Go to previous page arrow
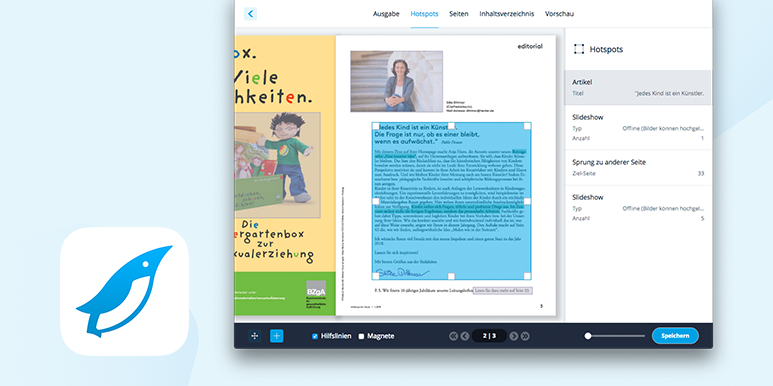The image size is (773, 386). click(x=464, y=336)
